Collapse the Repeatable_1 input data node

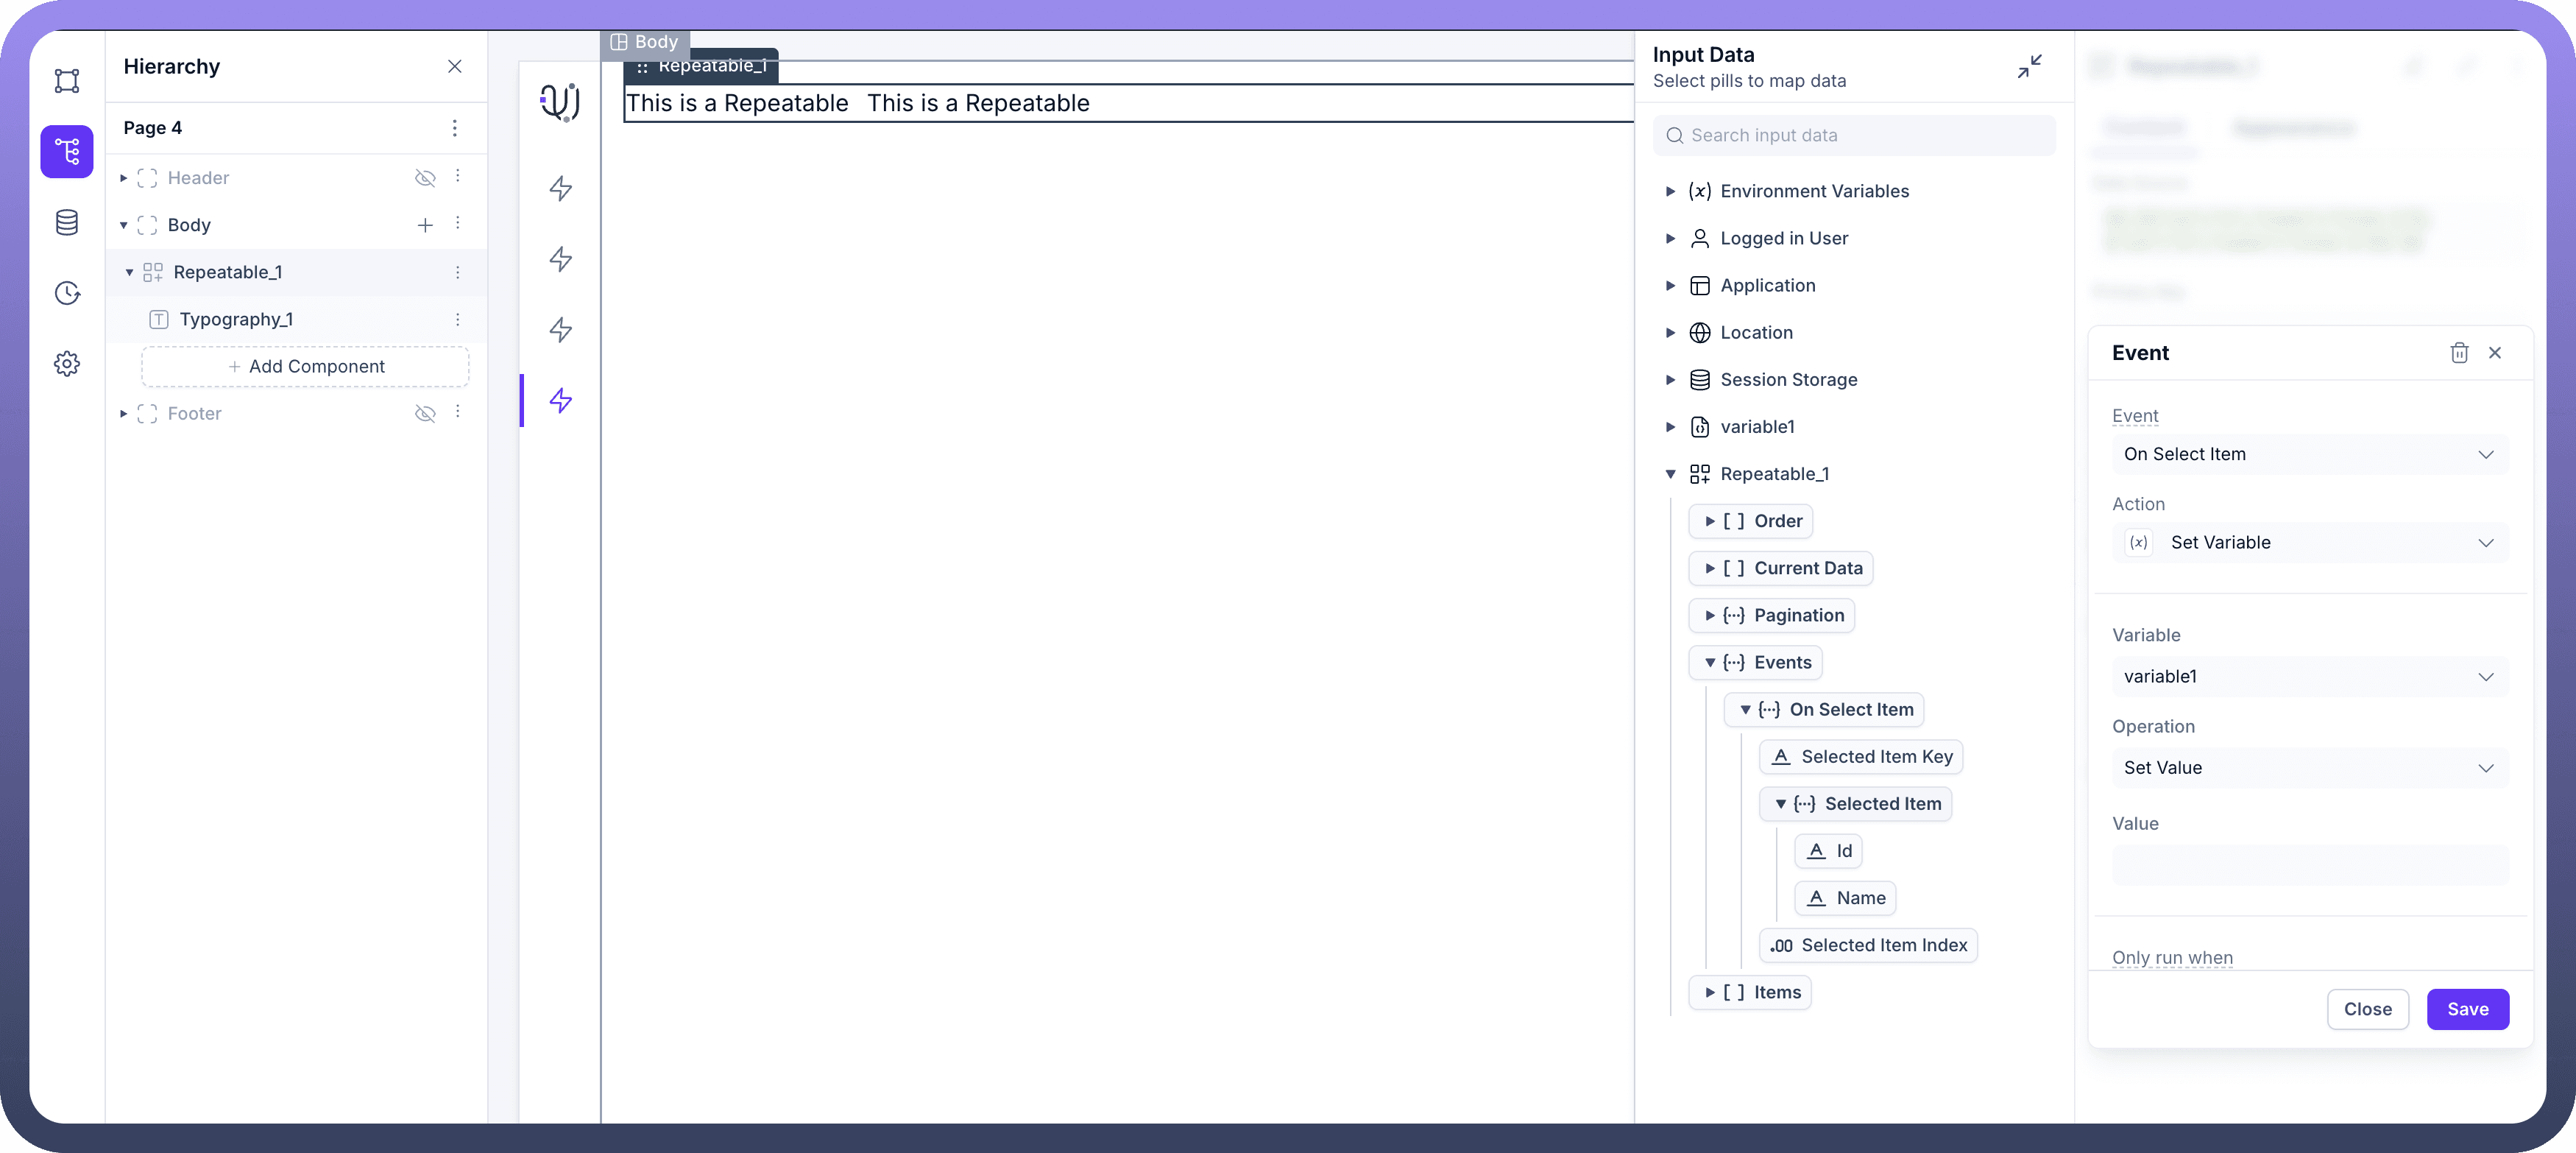[1670, 474]
